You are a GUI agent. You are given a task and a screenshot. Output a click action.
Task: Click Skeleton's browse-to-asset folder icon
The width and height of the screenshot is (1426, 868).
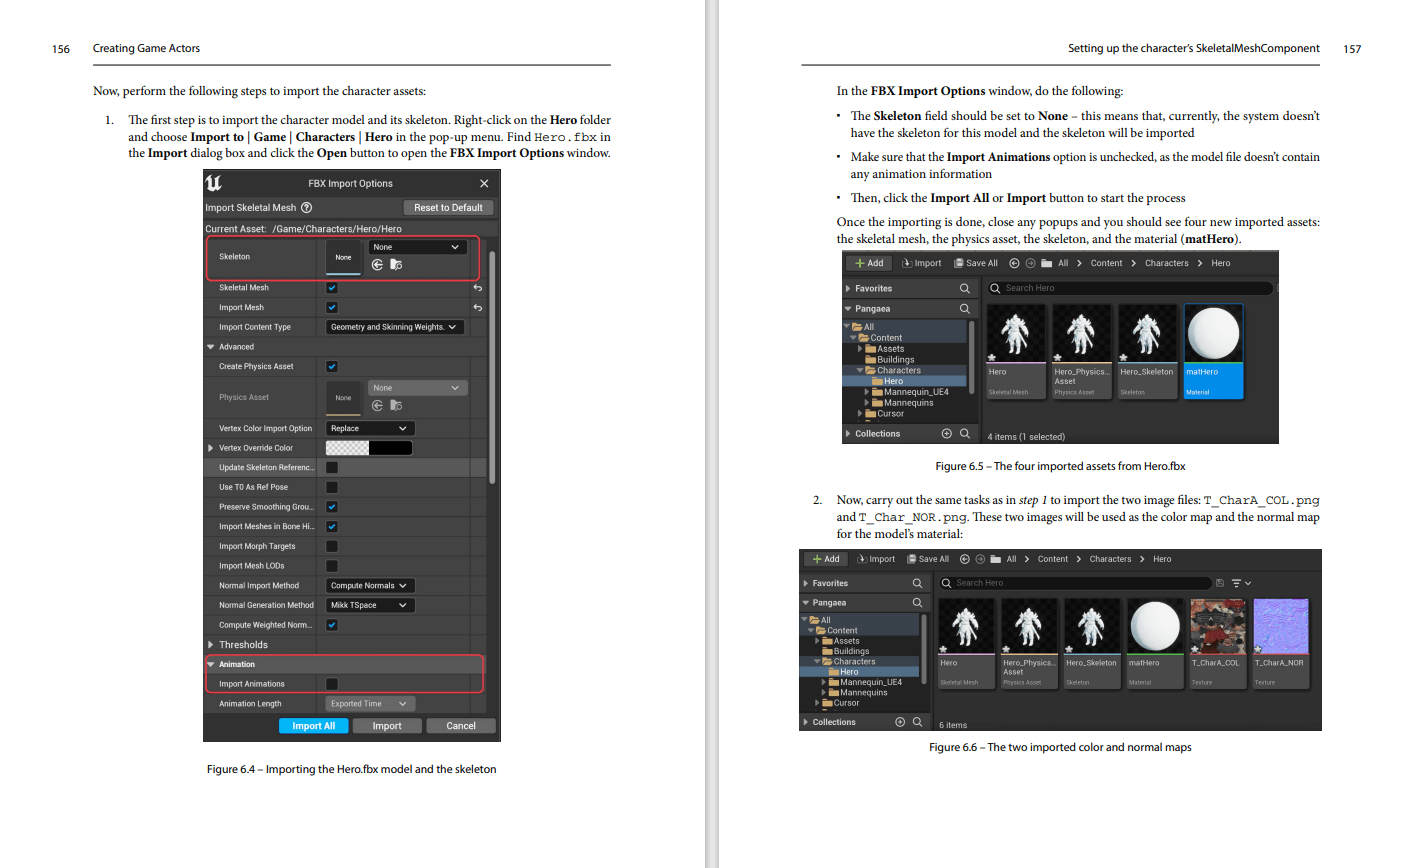pos(396,265)
